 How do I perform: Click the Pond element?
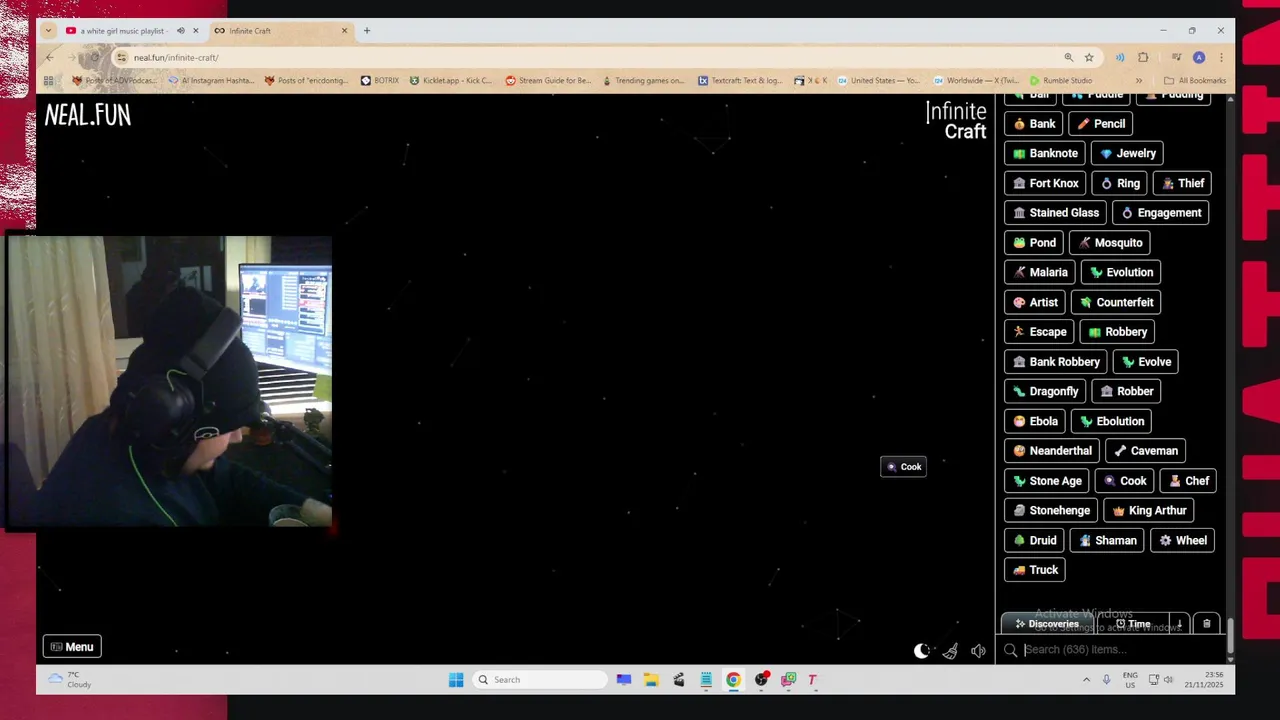(x=1034, y=243)
